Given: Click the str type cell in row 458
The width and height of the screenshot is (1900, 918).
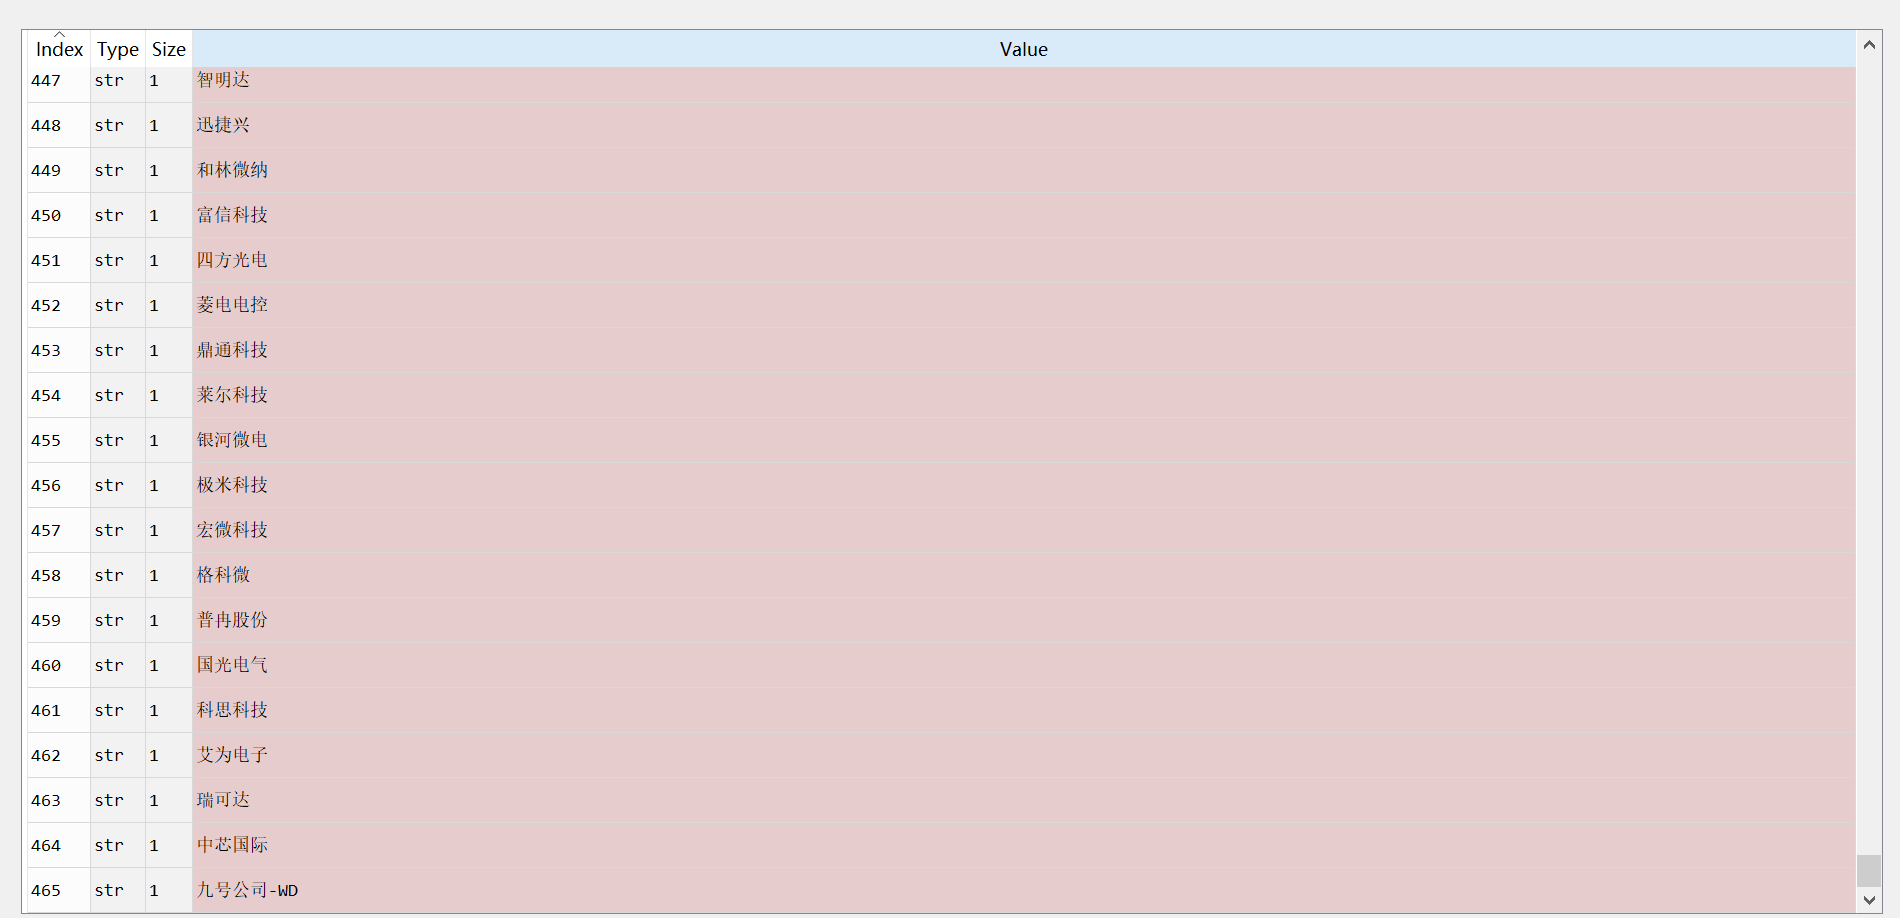Looking at the screenshot, I should (118, 575).
